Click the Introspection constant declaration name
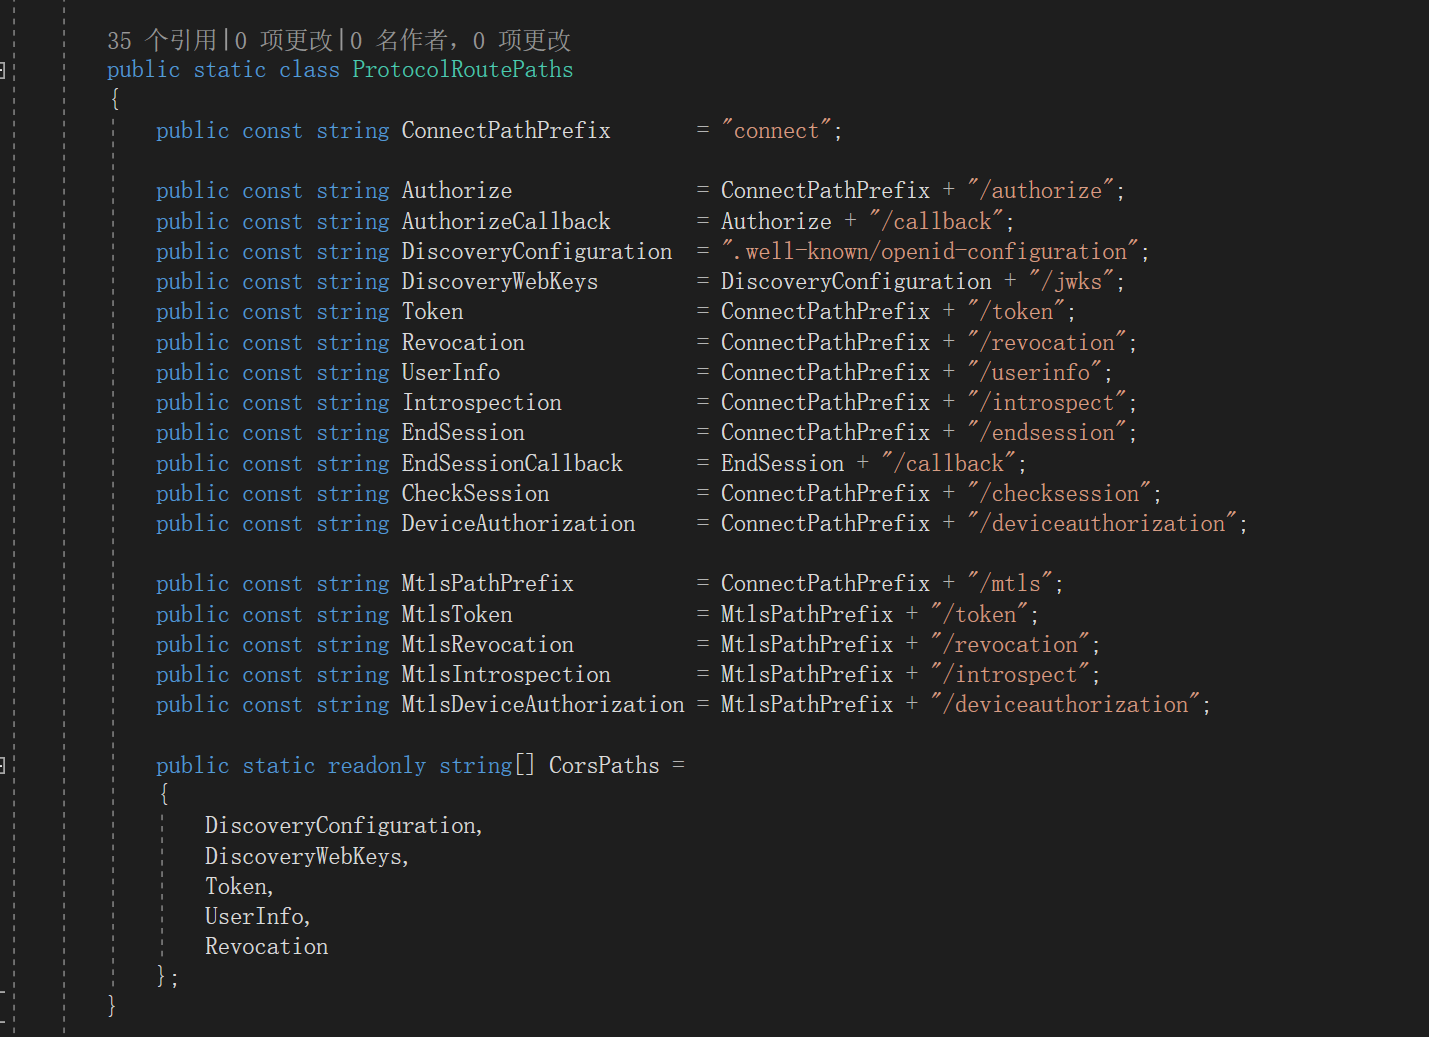The height and width of the screenshot is (1037, 1429). coord(482,403)
